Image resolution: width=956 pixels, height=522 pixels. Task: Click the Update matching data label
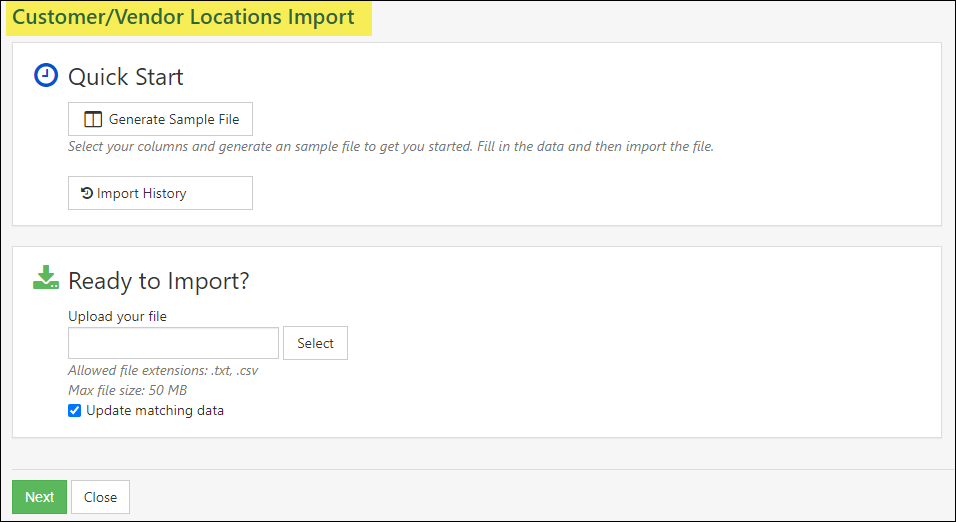pyautogui.click(x=155, y=410)
